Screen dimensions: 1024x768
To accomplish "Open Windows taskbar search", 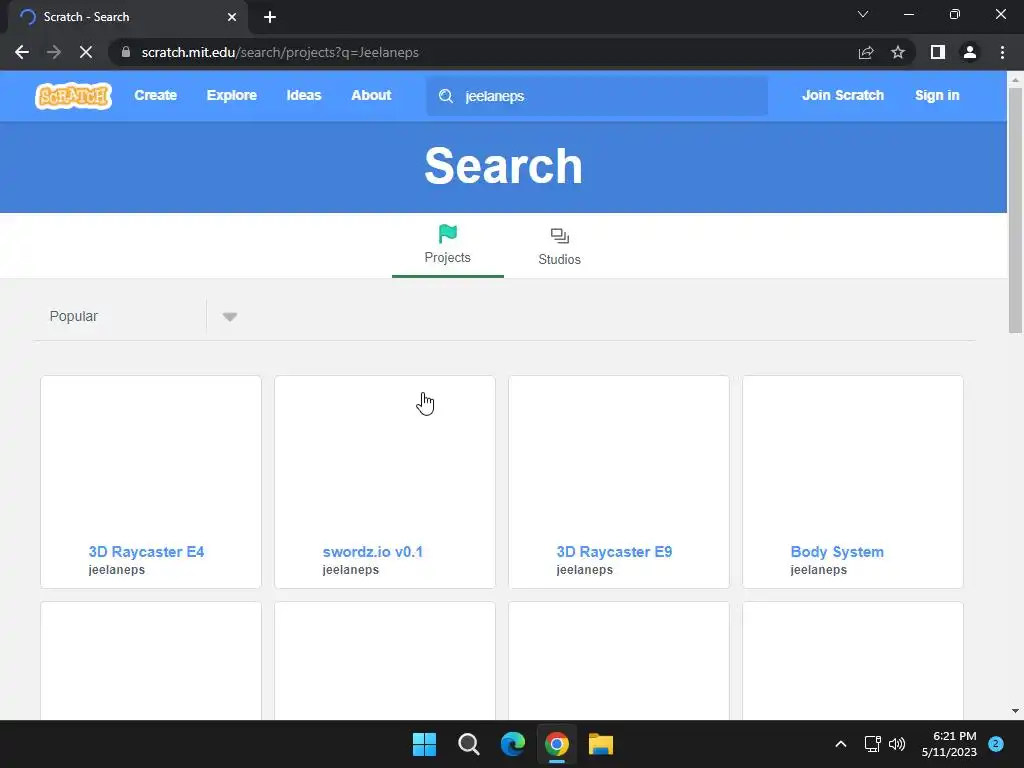I will point(469,744).
